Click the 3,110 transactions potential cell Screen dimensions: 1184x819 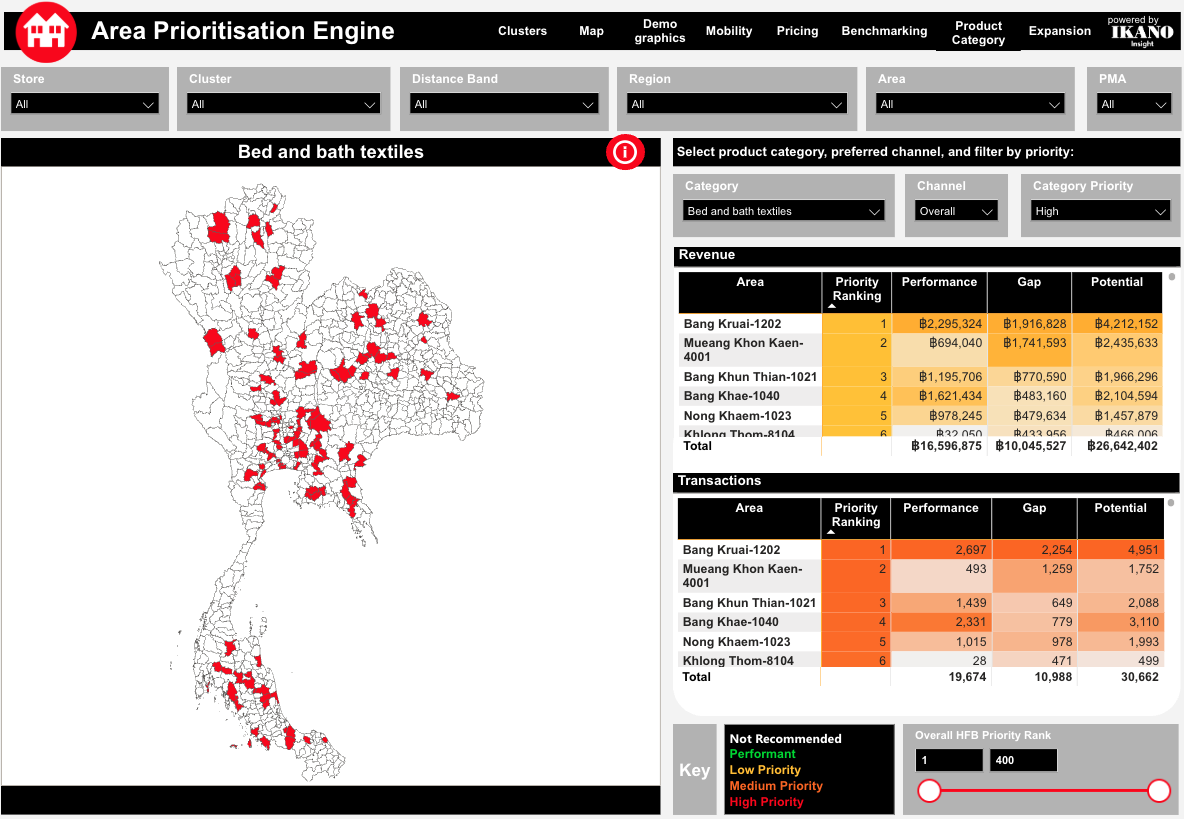coord(1121,622)
